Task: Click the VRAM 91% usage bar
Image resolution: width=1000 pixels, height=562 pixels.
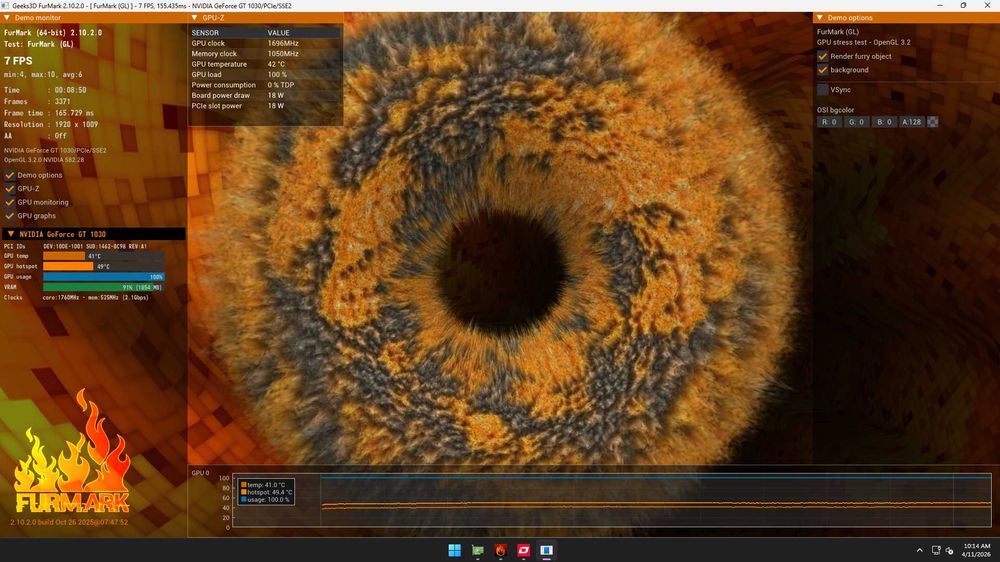Action: pos(103,287)
